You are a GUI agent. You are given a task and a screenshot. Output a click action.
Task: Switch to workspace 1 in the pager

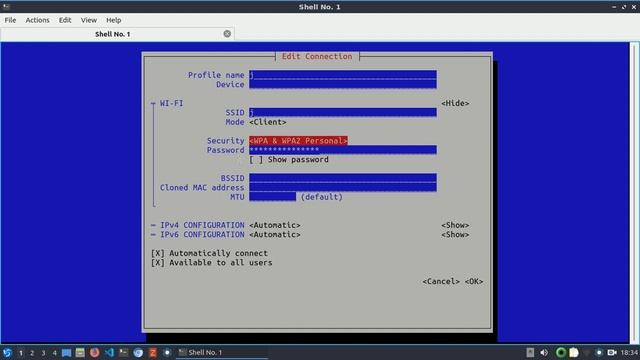coord(21,353)
